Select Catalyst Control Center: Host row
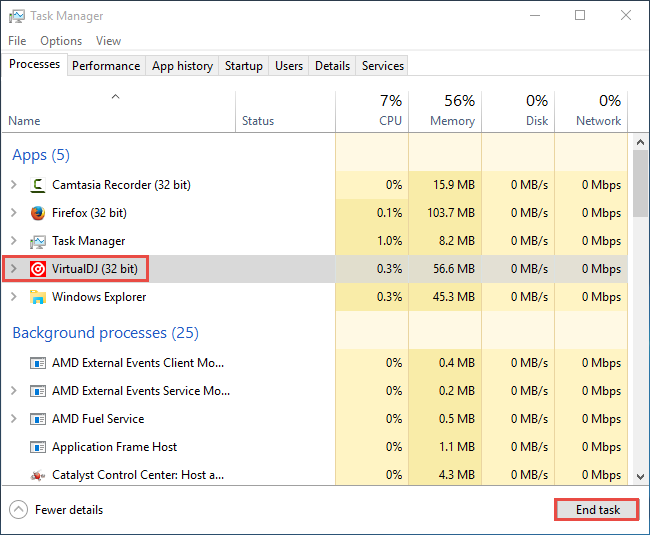Viewport: 650px width, 535px height. (315, 475)
